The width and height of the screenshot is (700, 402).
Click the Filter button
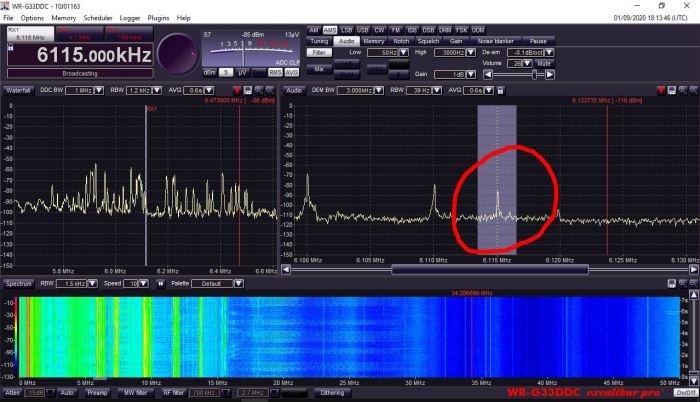click(x=318, y=51)
